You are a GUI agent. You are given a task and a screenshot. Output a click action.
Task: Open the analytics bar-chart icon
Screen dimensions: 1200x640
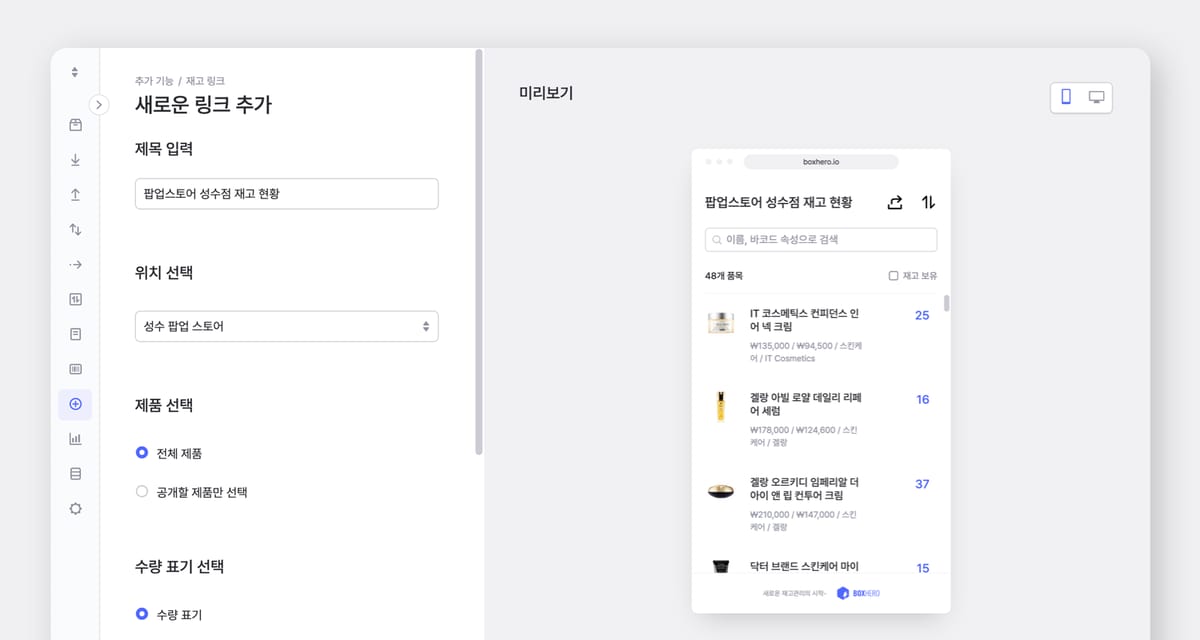tap(75, 438)
